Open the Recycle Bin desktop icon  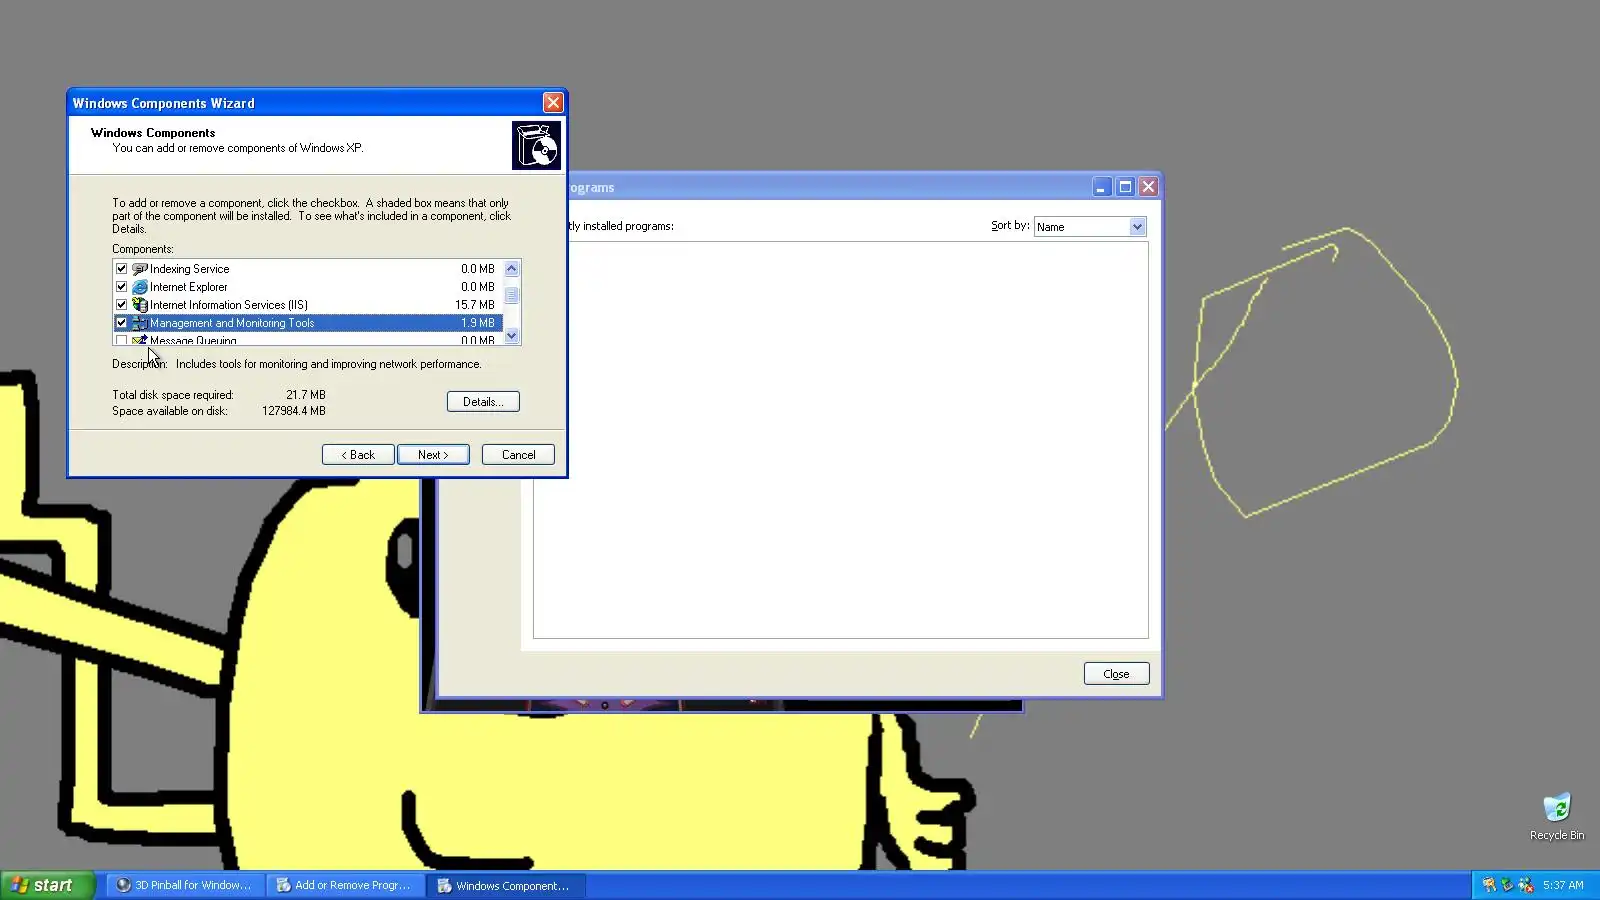coord(1557,817)
